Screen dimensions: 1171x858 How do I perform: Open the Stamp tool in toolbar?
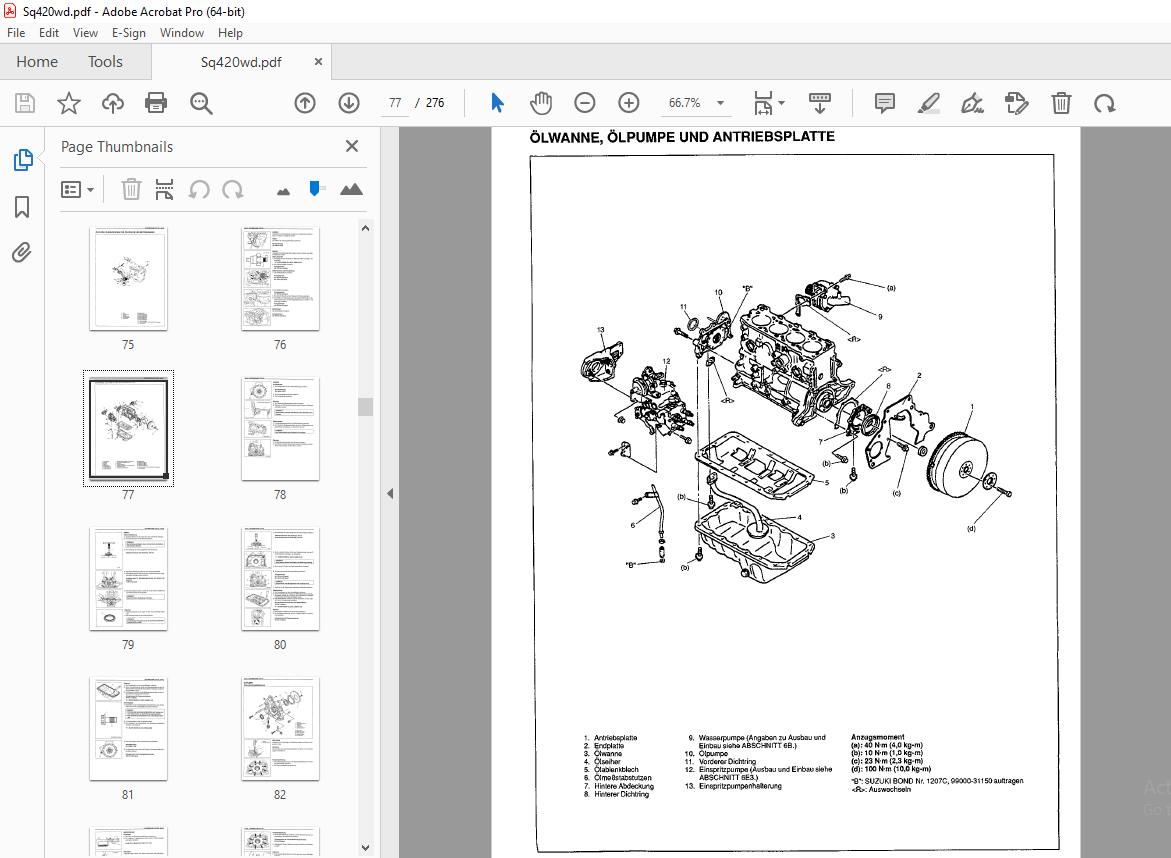point(1016,103)
